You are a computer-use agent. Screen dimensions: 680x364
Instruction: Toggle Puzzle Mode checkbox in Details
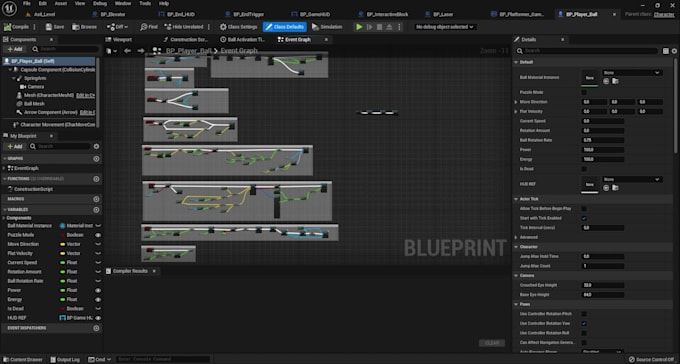tap(584, 92)
